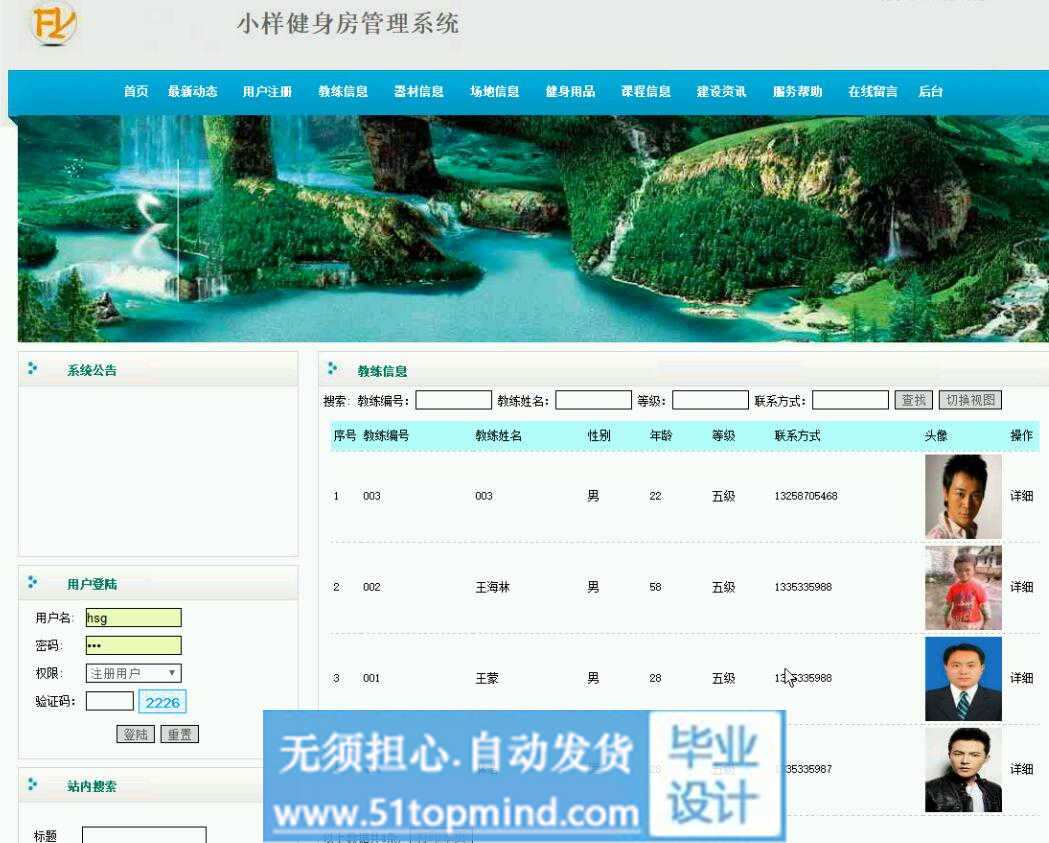Click the bullet icon beside 系统公告

tap(32, 369)
